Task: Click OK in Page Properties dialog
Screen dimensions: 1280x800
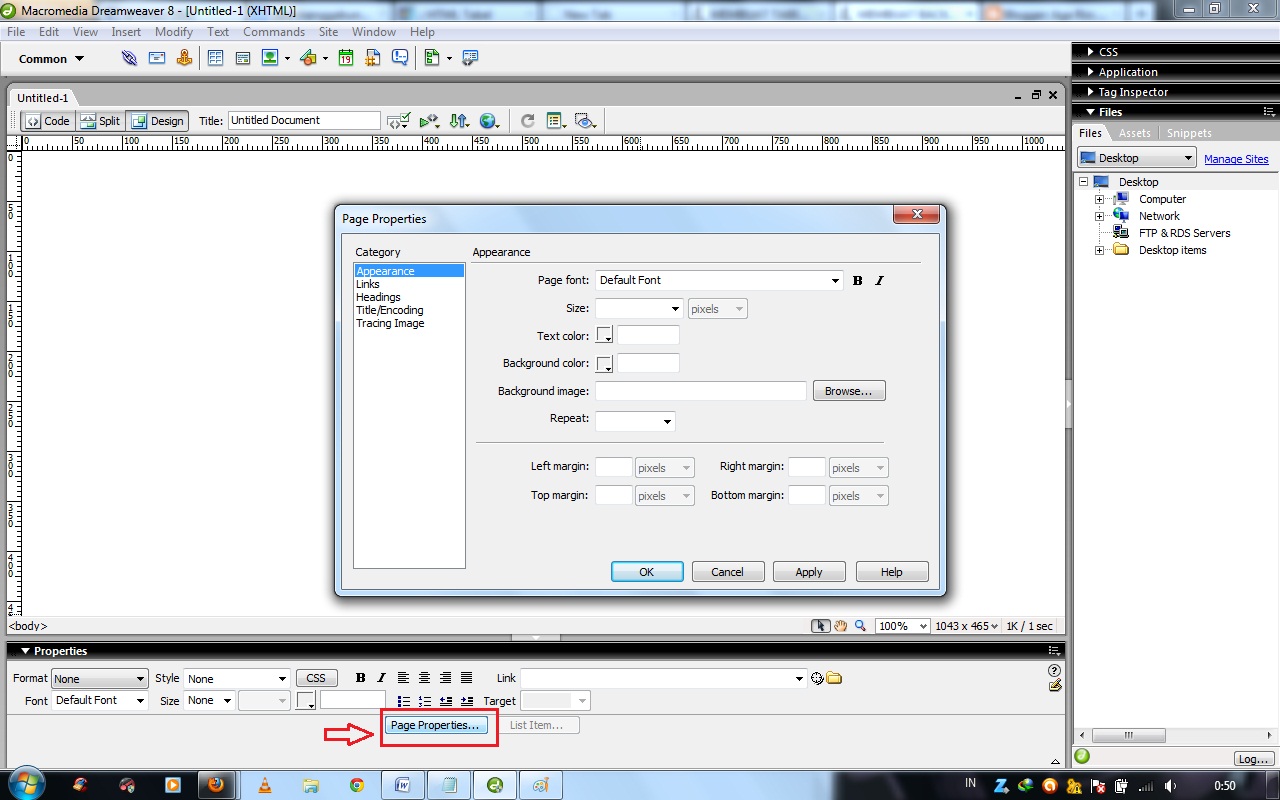Action: click(647, 572)
